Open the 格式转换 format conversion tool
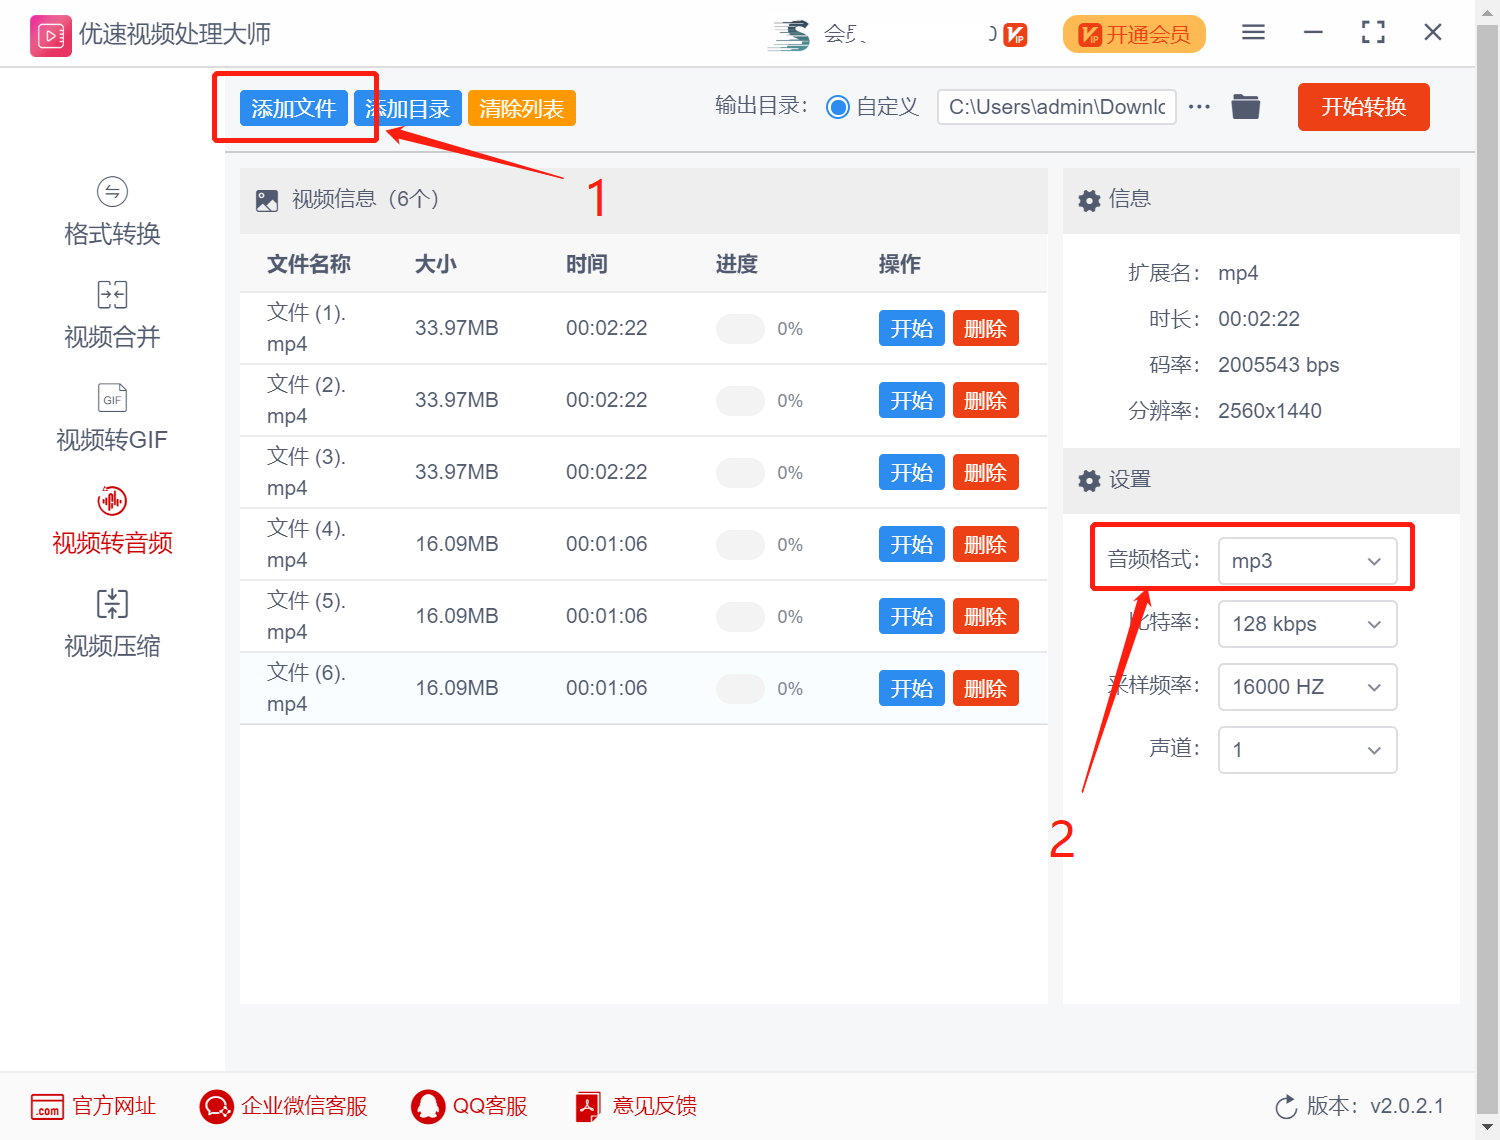Viewport: 1500px width, 1140px height. point(112,212)
